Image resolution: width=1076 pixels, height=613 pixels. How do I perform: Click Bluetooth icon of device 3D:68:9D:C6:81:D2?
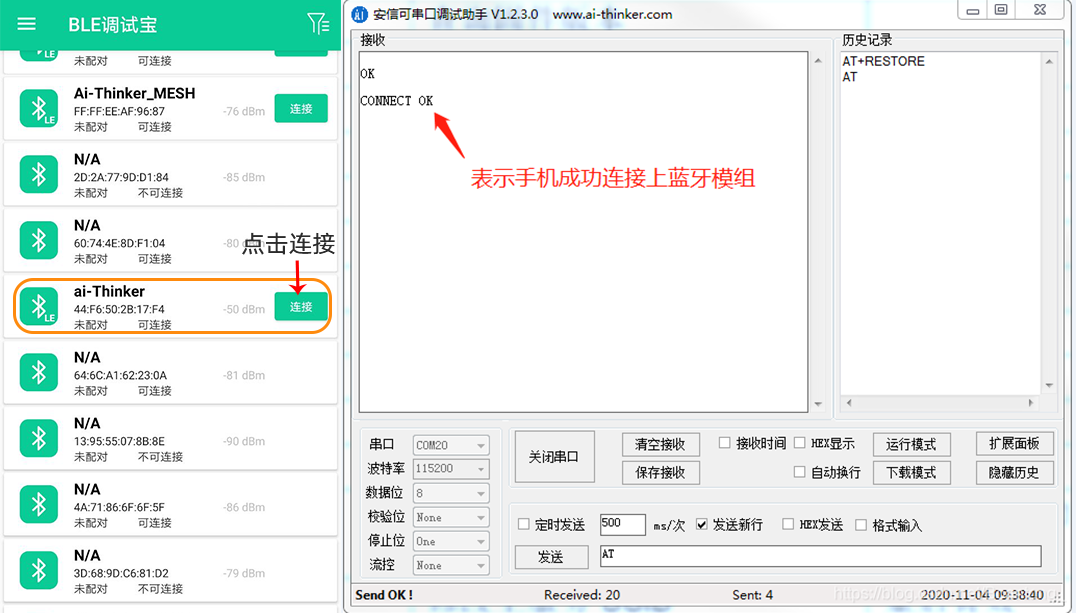point(39,570)
